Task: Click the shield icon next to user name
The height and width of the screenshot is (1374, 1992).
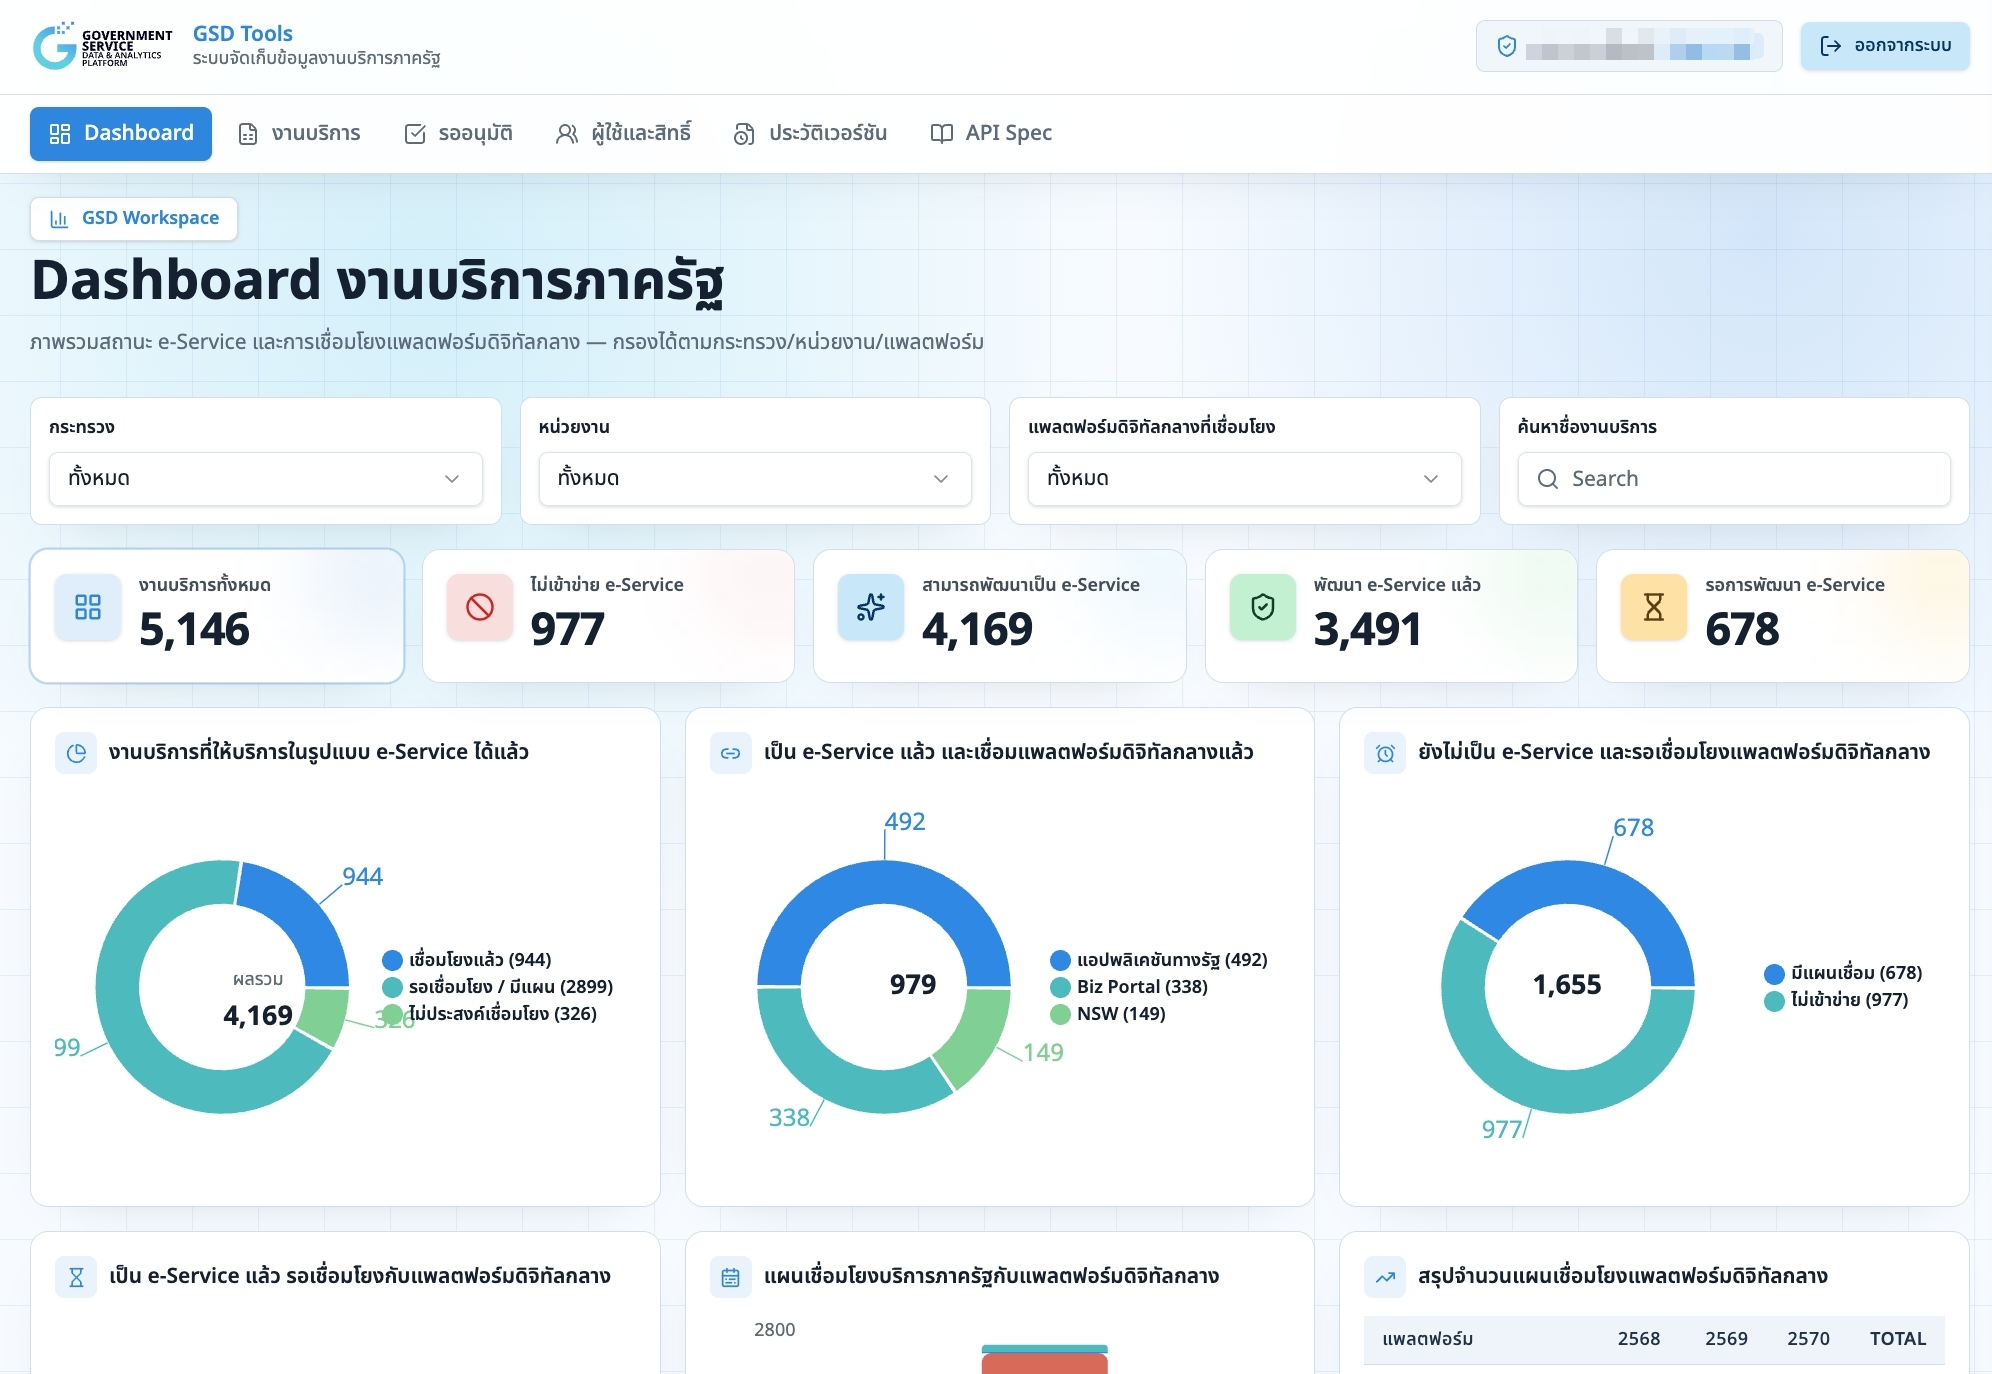Action: [x=1507, y=46]
